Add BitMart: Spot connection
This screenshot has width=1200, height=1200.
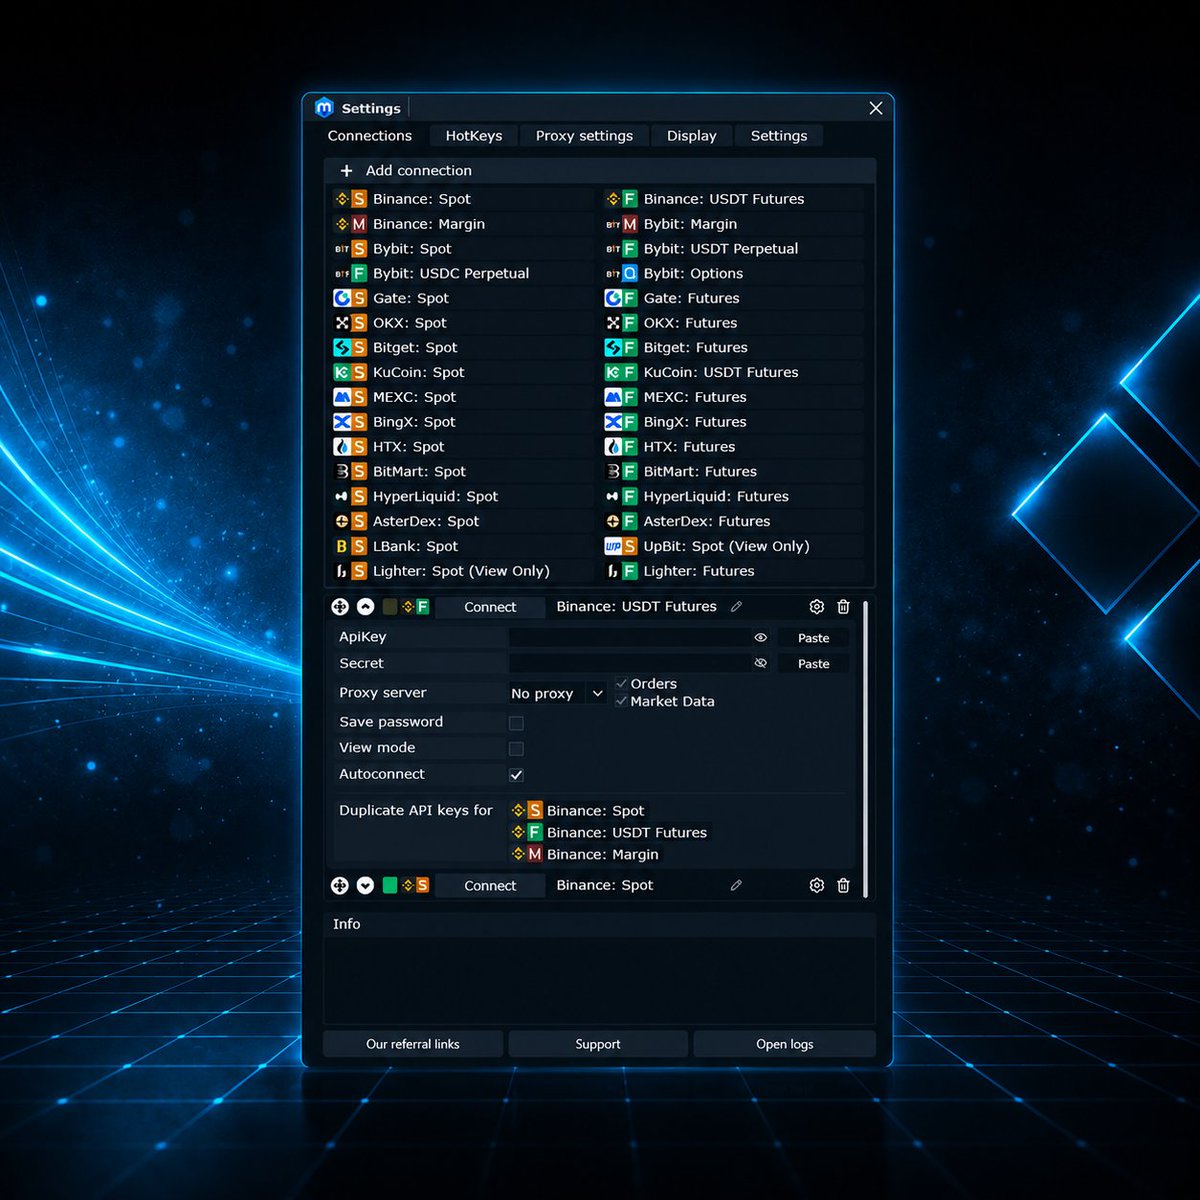462,472
